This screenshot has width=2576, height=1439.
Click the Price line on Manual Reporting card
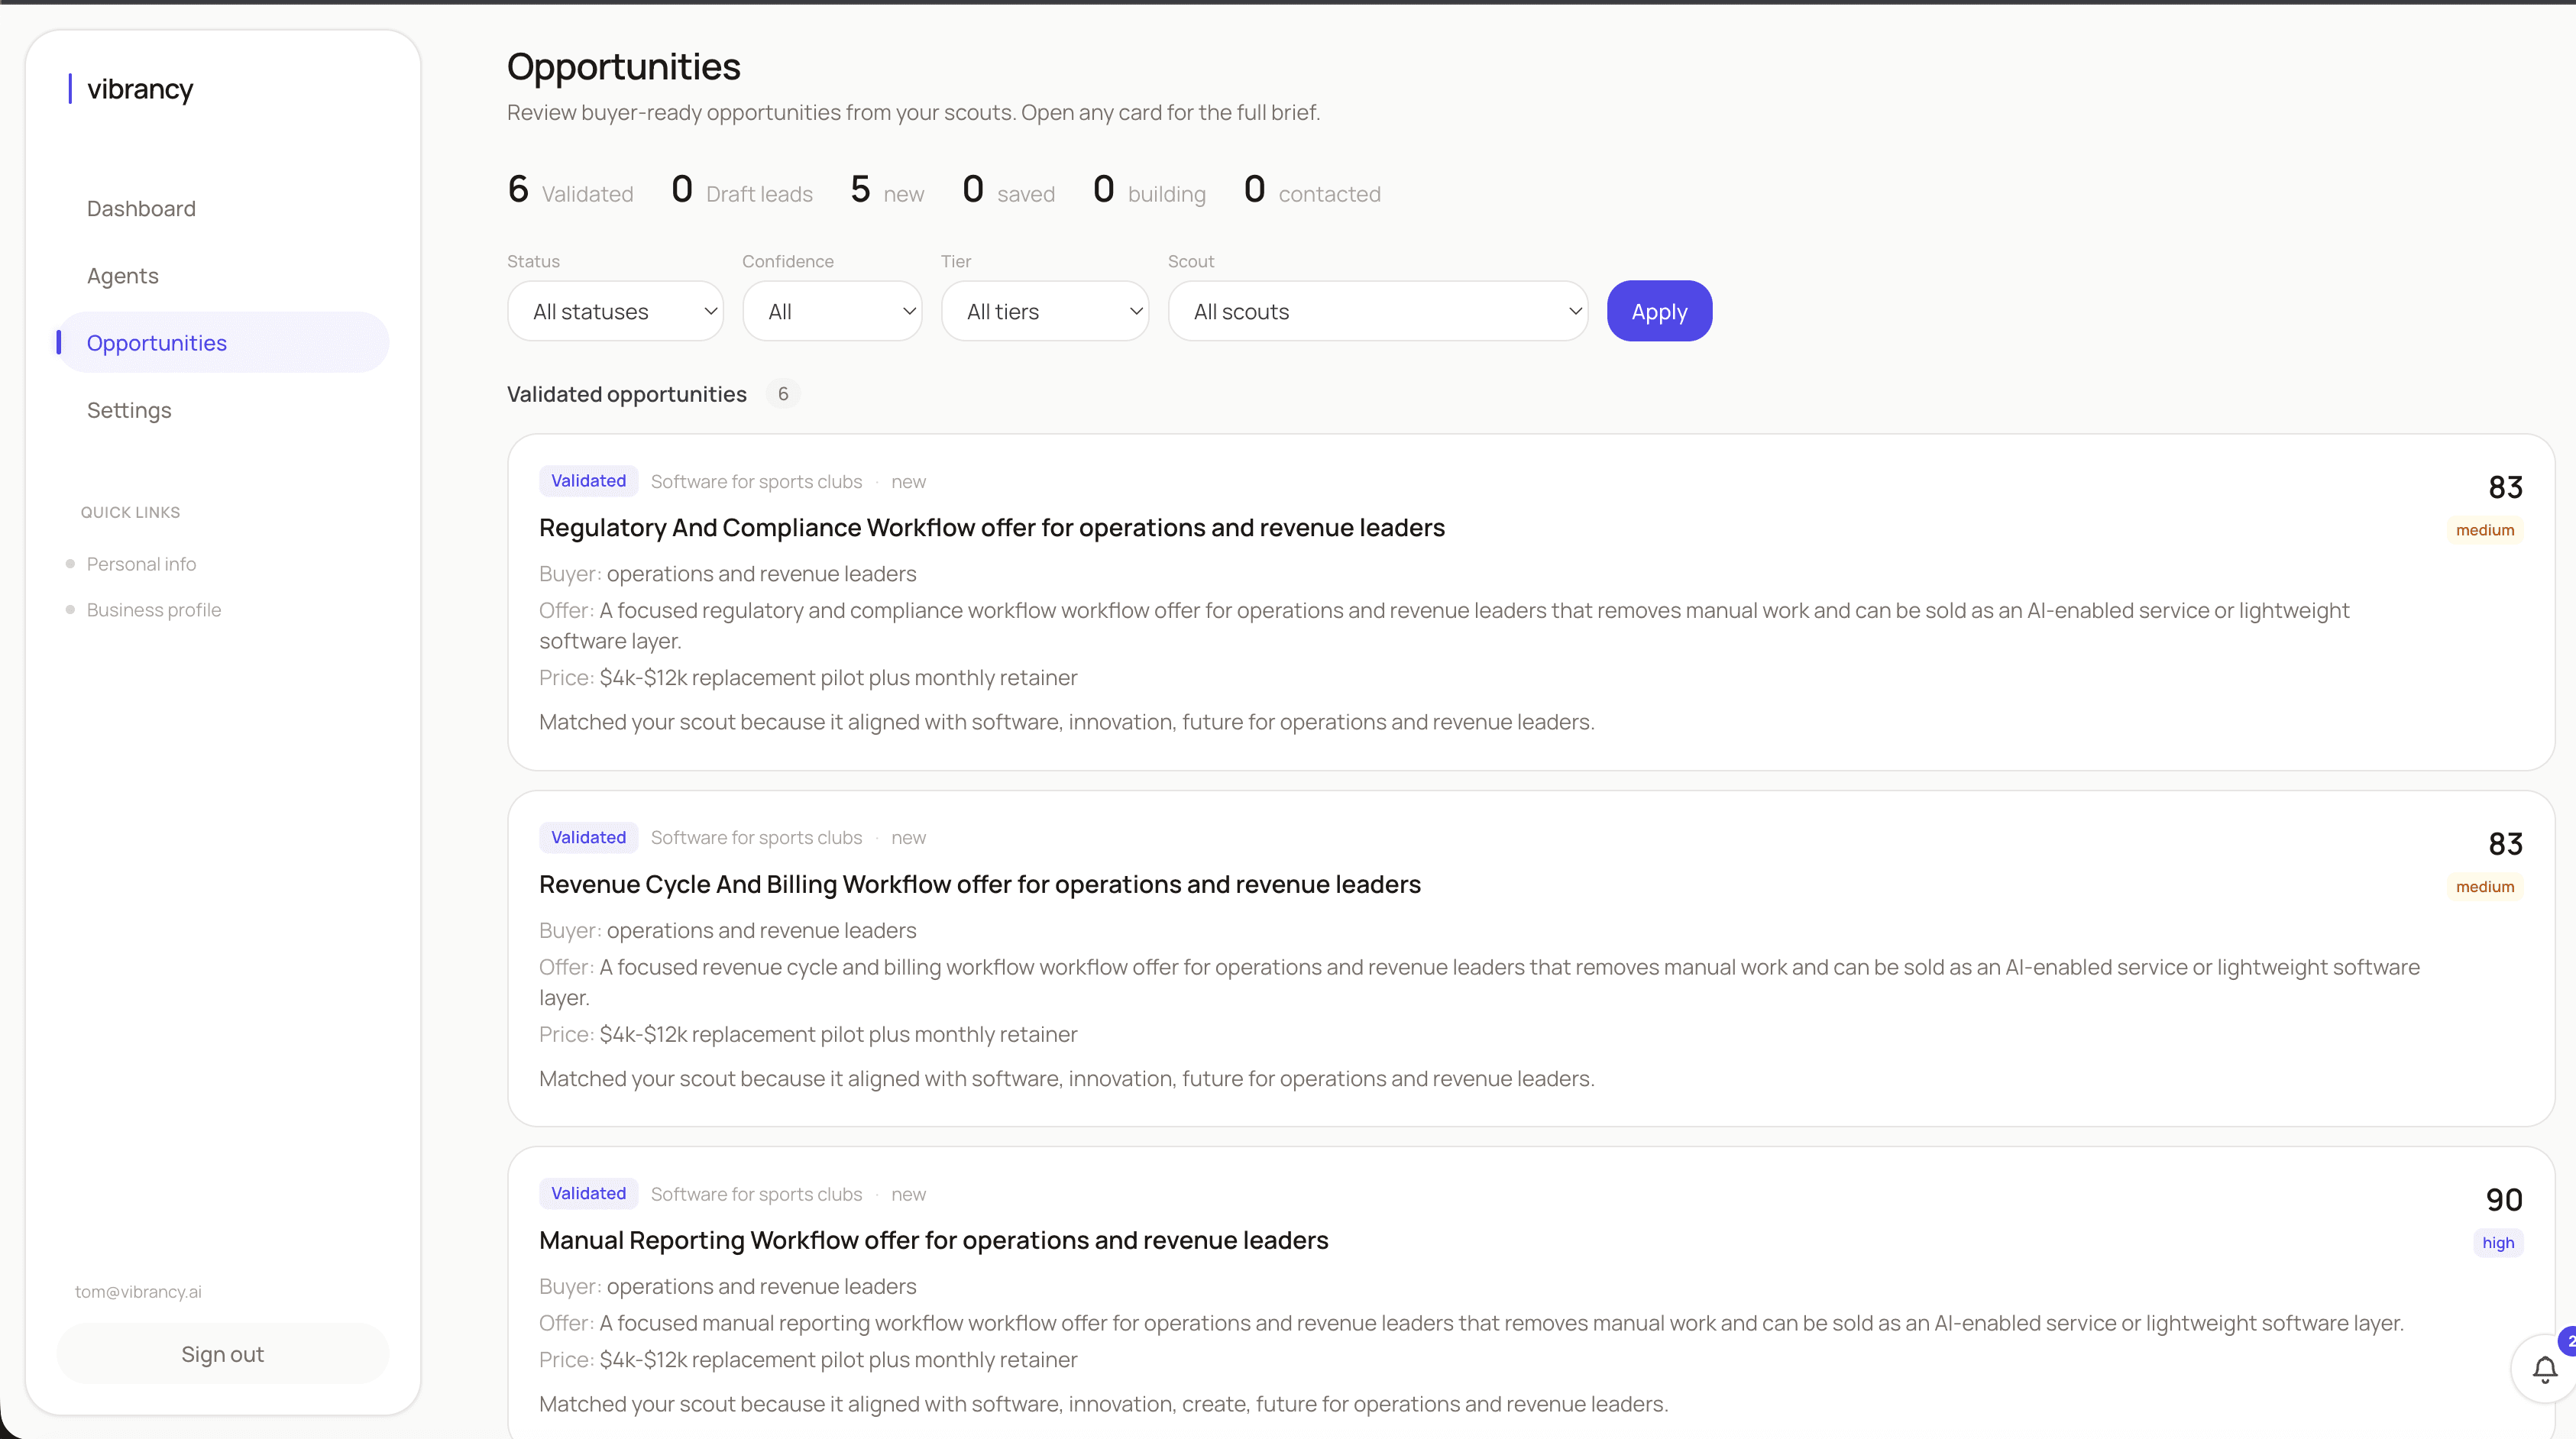pos(808,1360)
